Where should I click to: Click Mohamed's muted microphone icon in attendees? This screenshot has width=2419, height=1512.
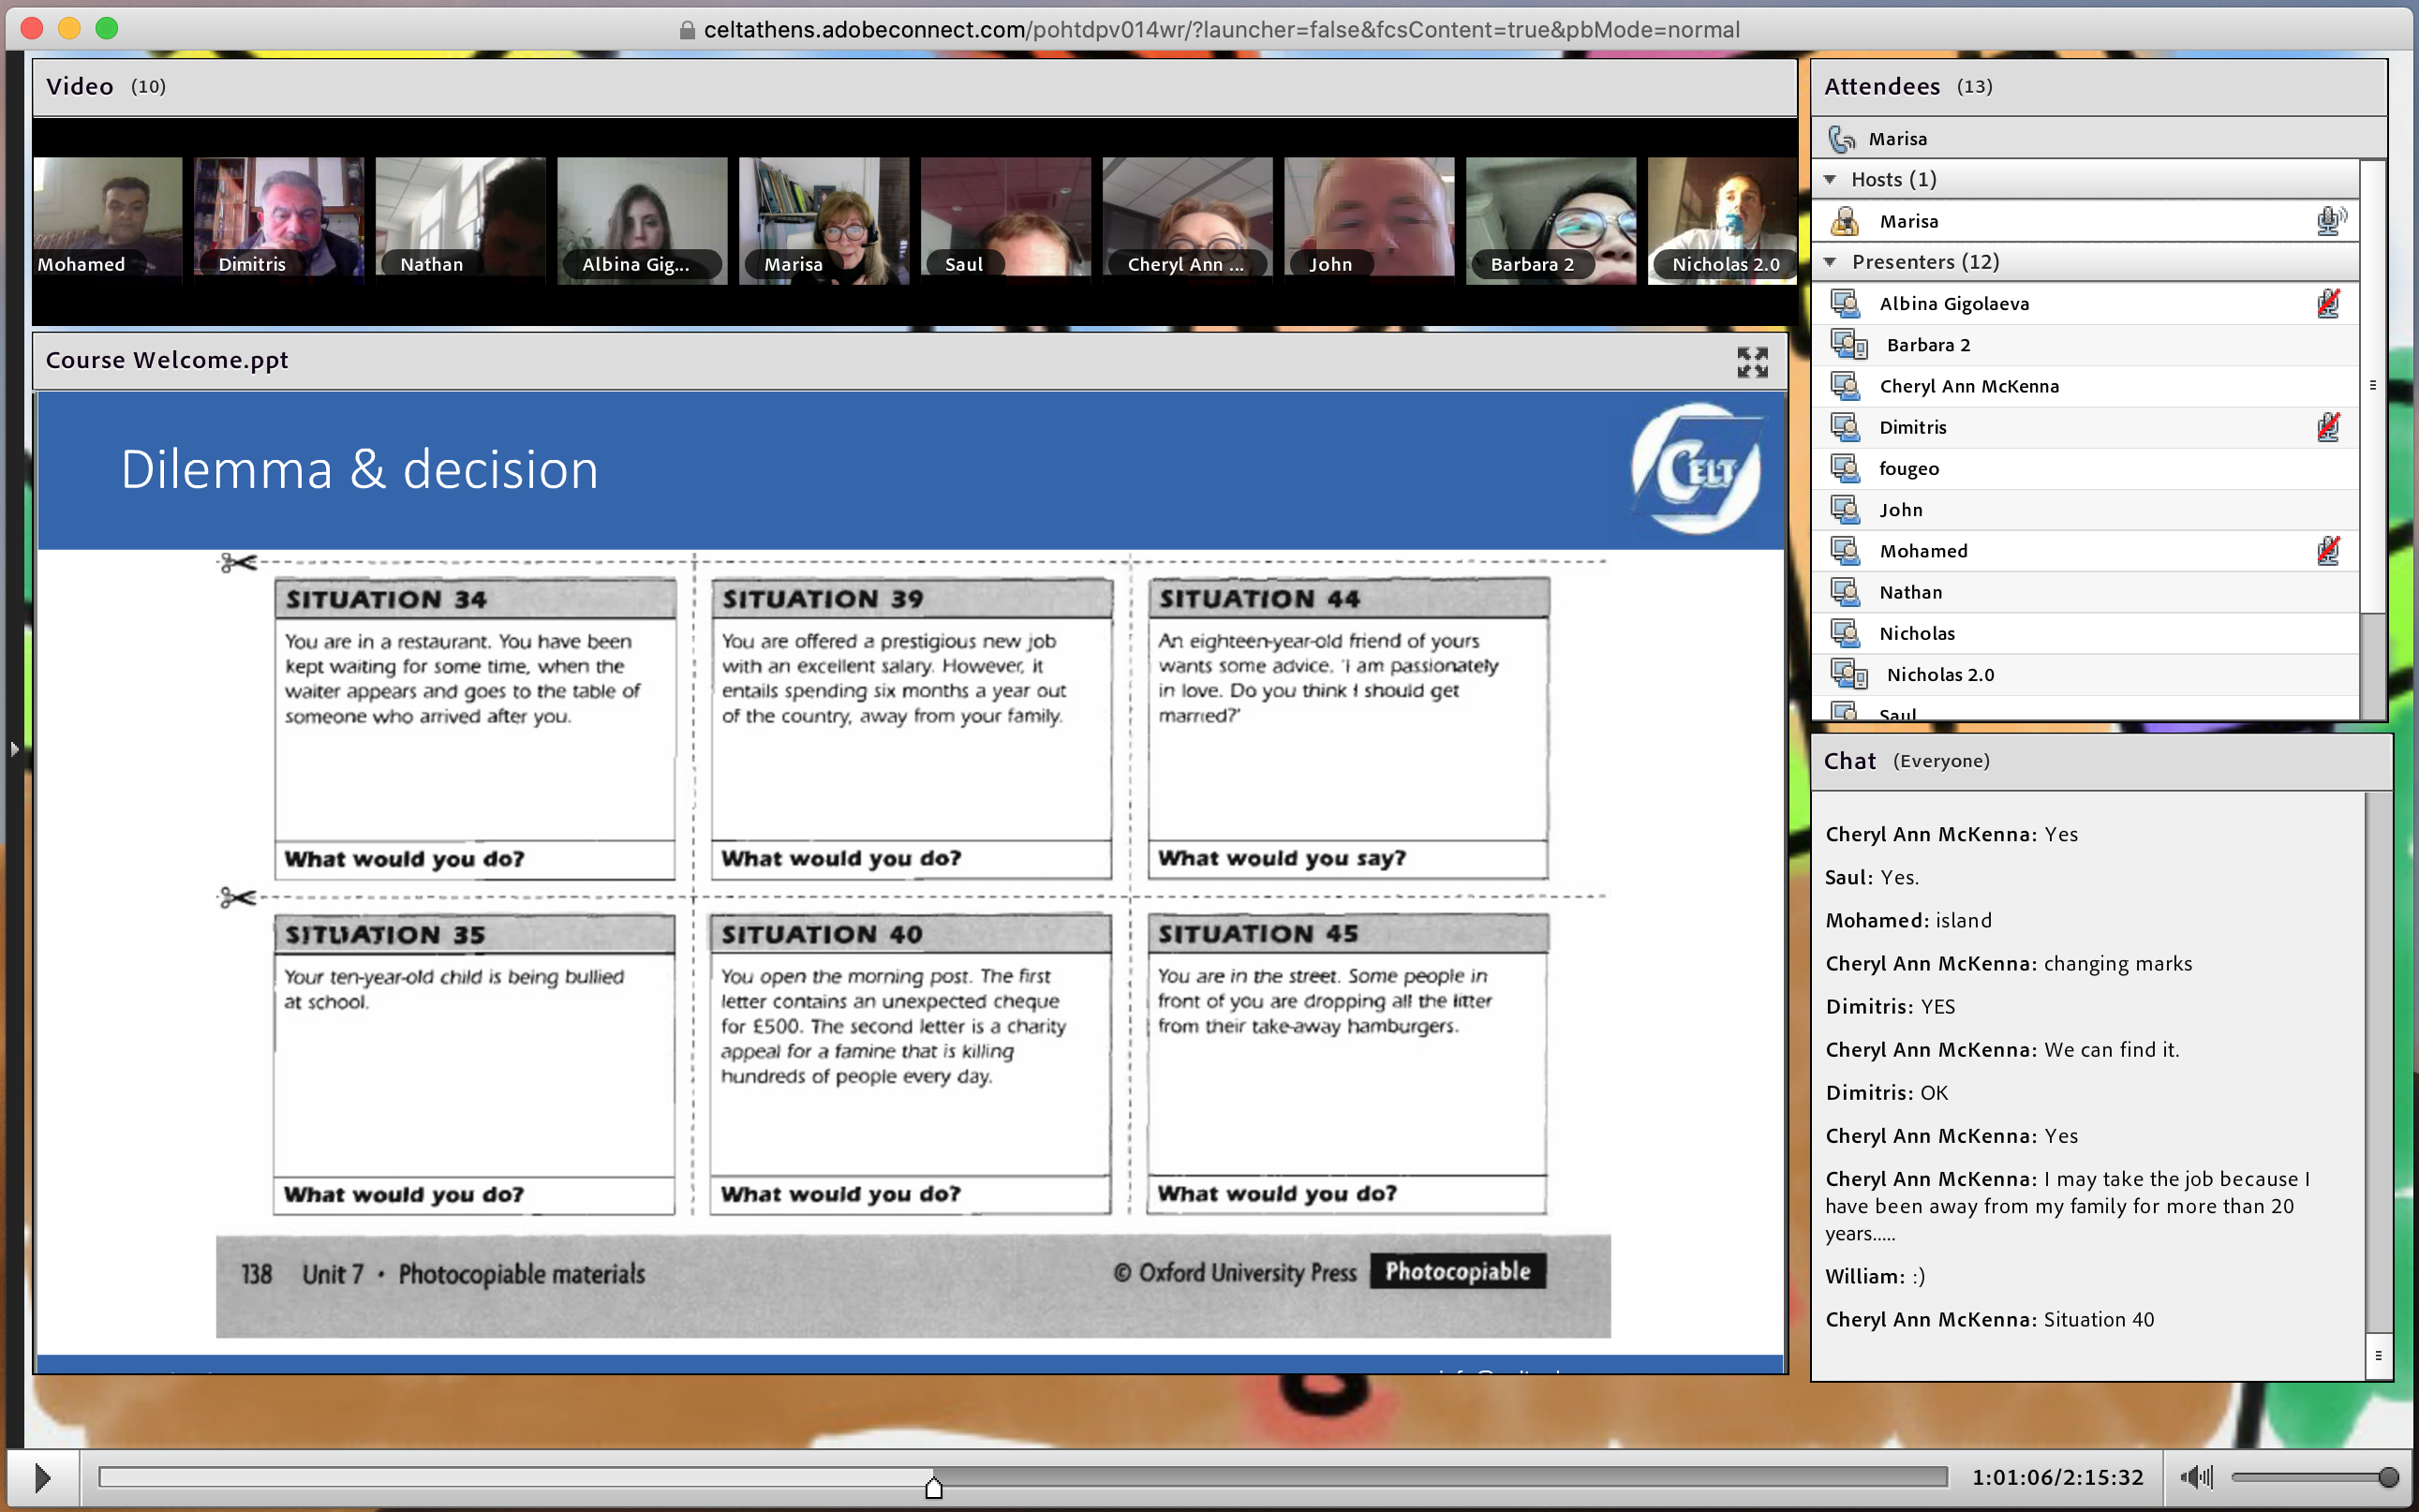(2328, 550)
